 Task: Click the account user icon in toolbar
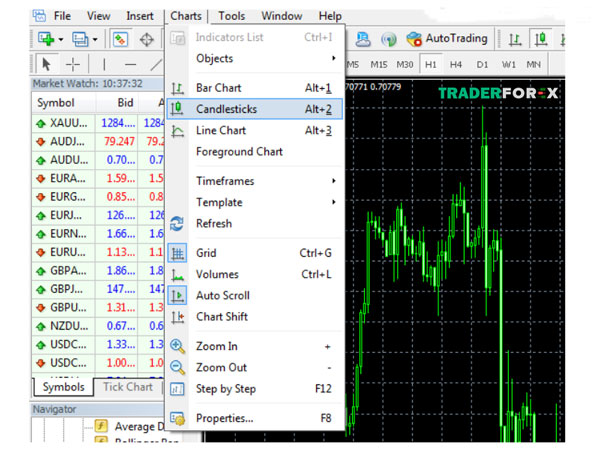[362, 39]
